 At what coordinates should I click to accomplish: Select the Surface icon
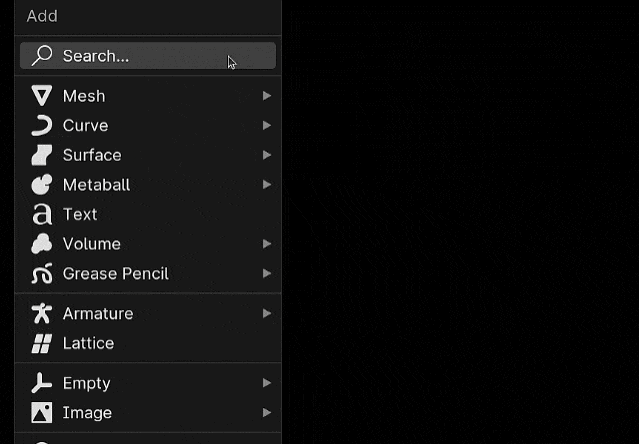42,155
